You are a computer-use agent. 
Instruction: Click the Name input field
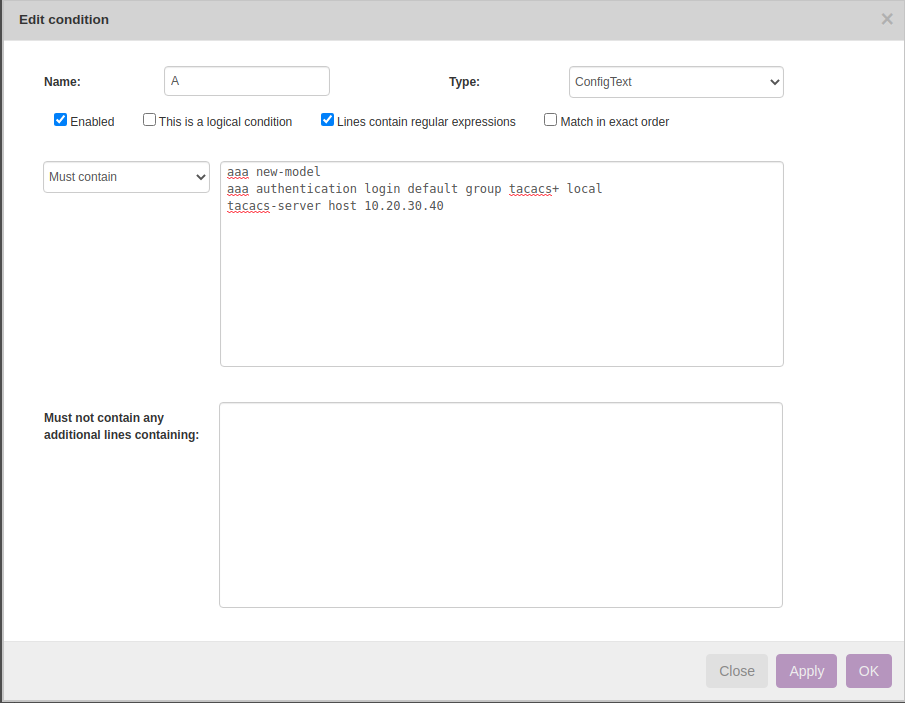246,81
